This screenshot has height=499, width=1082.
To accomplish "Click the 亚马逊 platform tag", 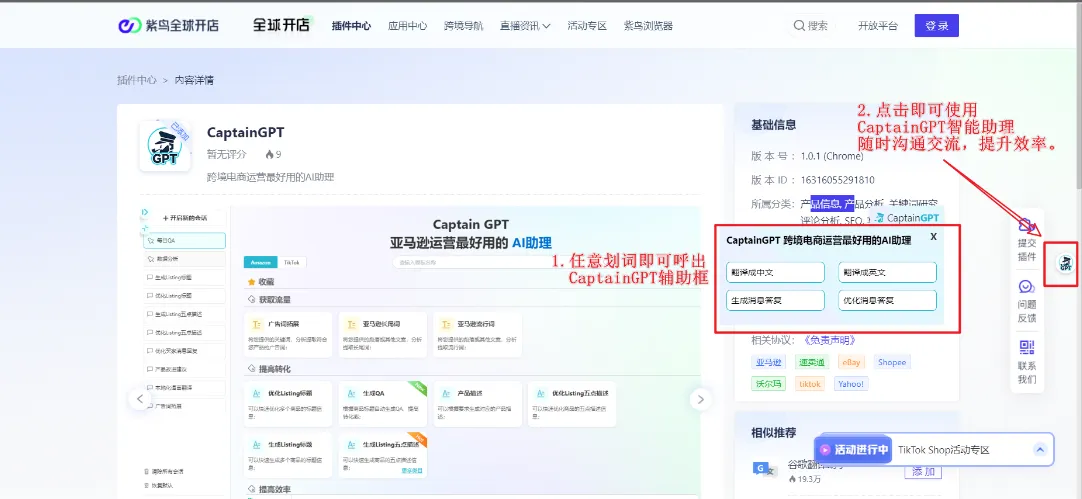I will point(769,362).
